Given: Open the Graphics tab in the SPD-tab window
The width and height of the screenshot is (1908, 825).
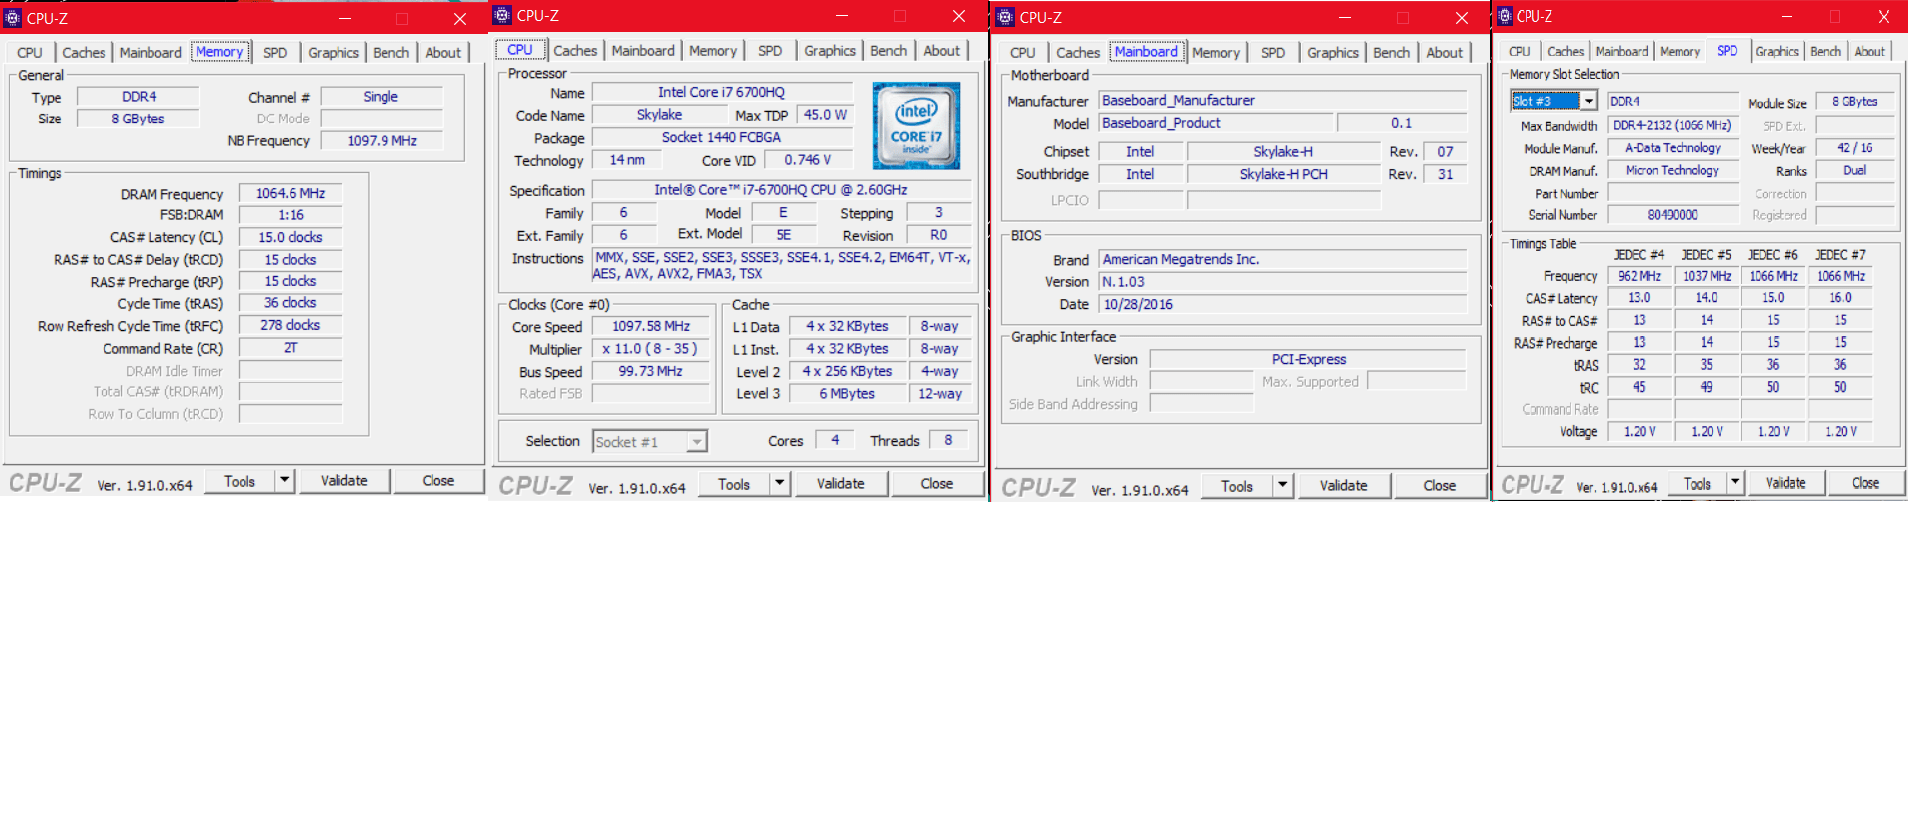Looking at the screenshot, I should [1777, 52].
